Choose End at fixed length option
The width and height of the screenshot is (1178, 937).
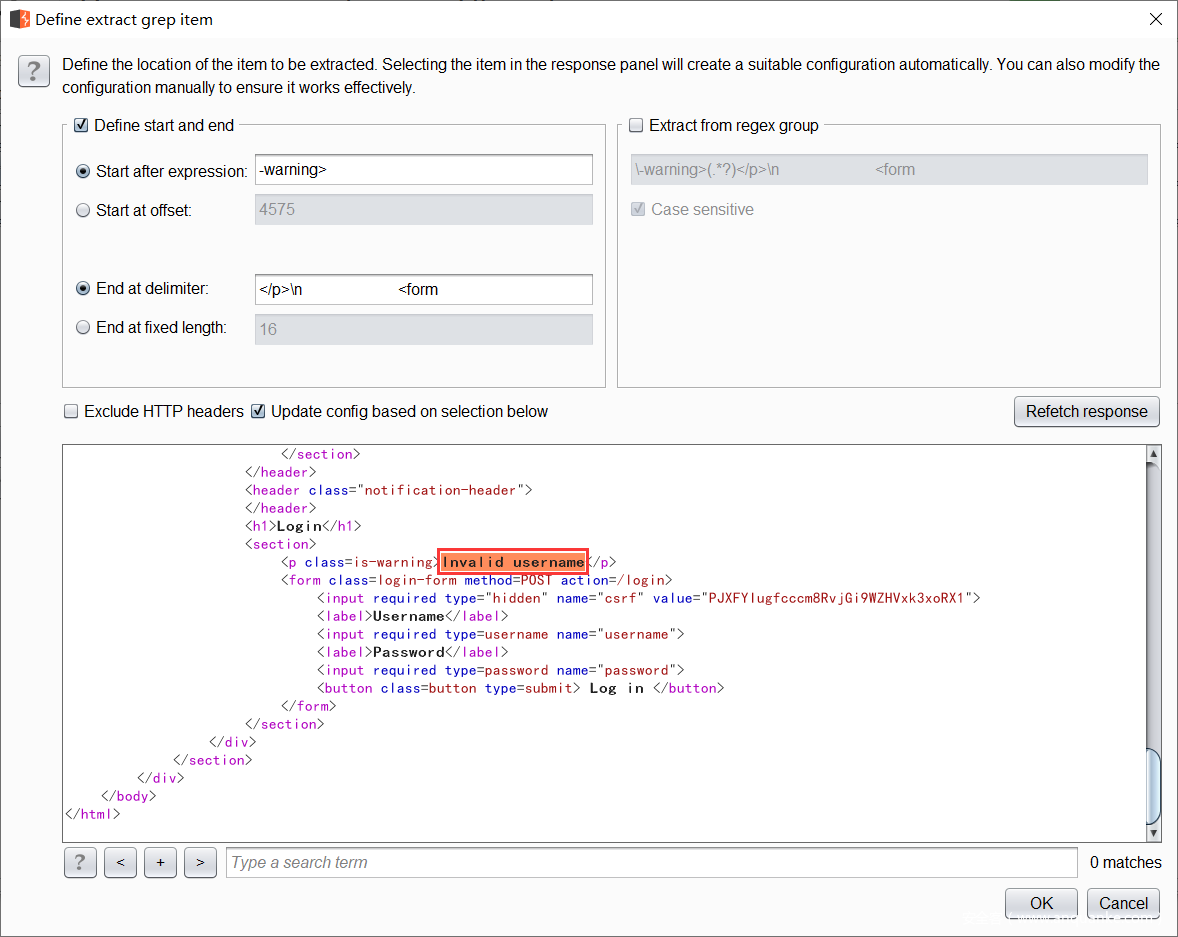tap(83, 328)
